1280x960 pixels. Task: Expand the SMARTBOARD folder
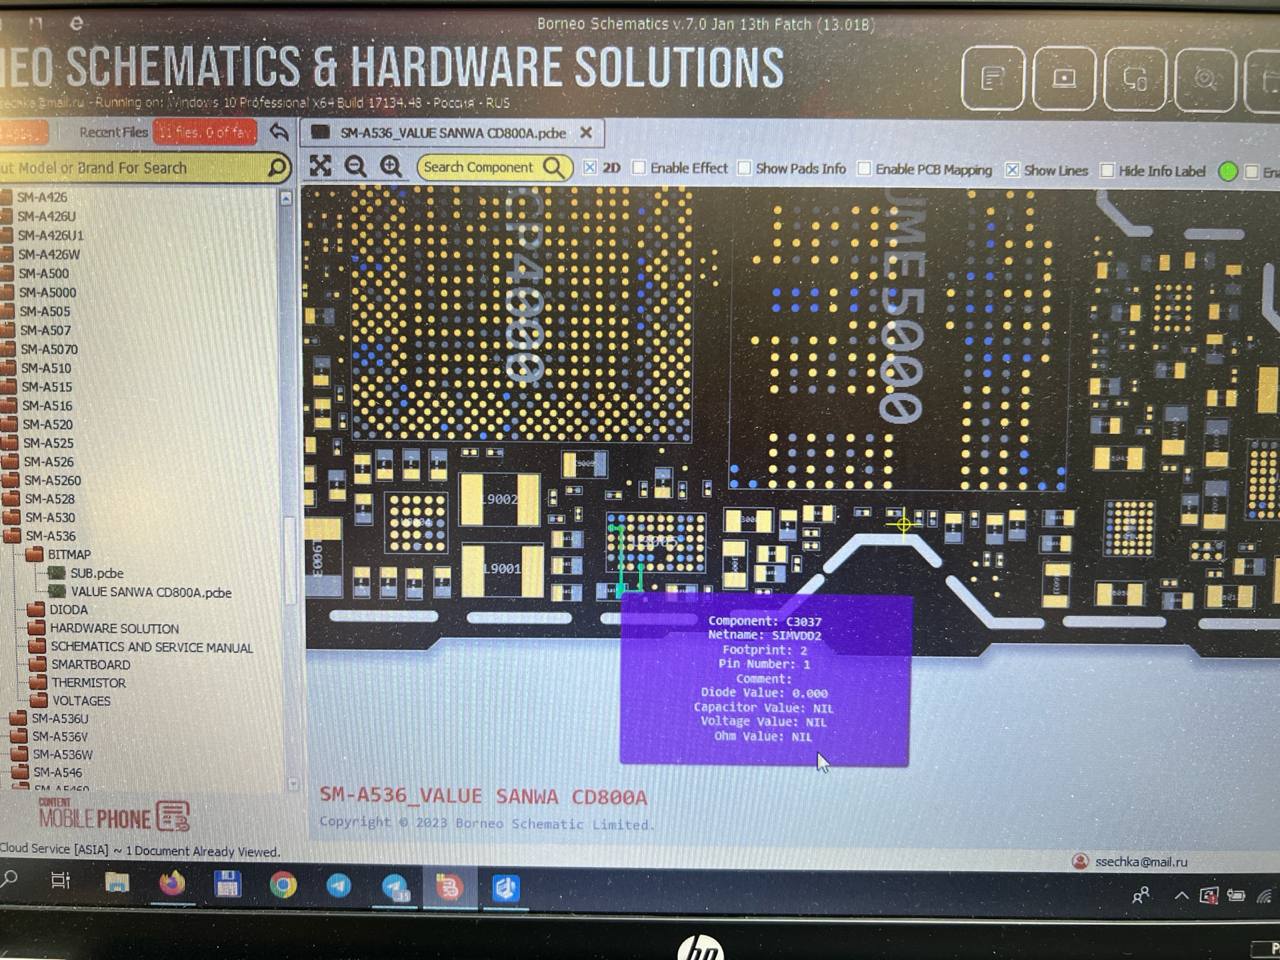pos(38,664)
